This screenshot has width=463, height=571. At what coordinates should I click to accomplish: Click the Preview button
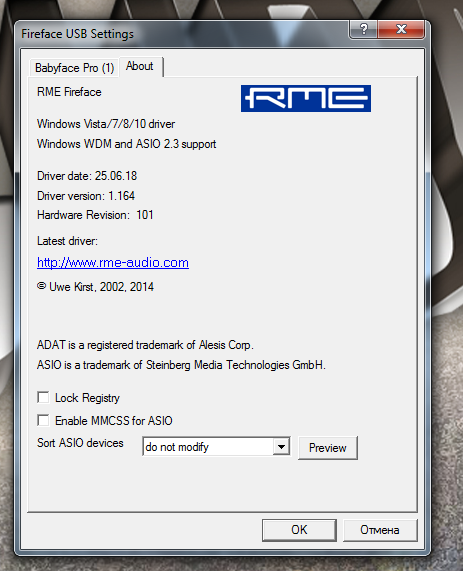pos(327,448)
